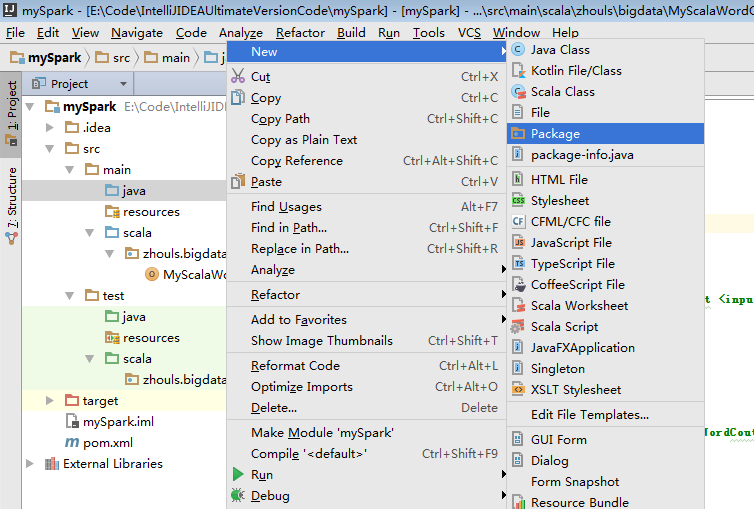
Task: Click the Java Class icon in New submenu
Action: point(518,50)
